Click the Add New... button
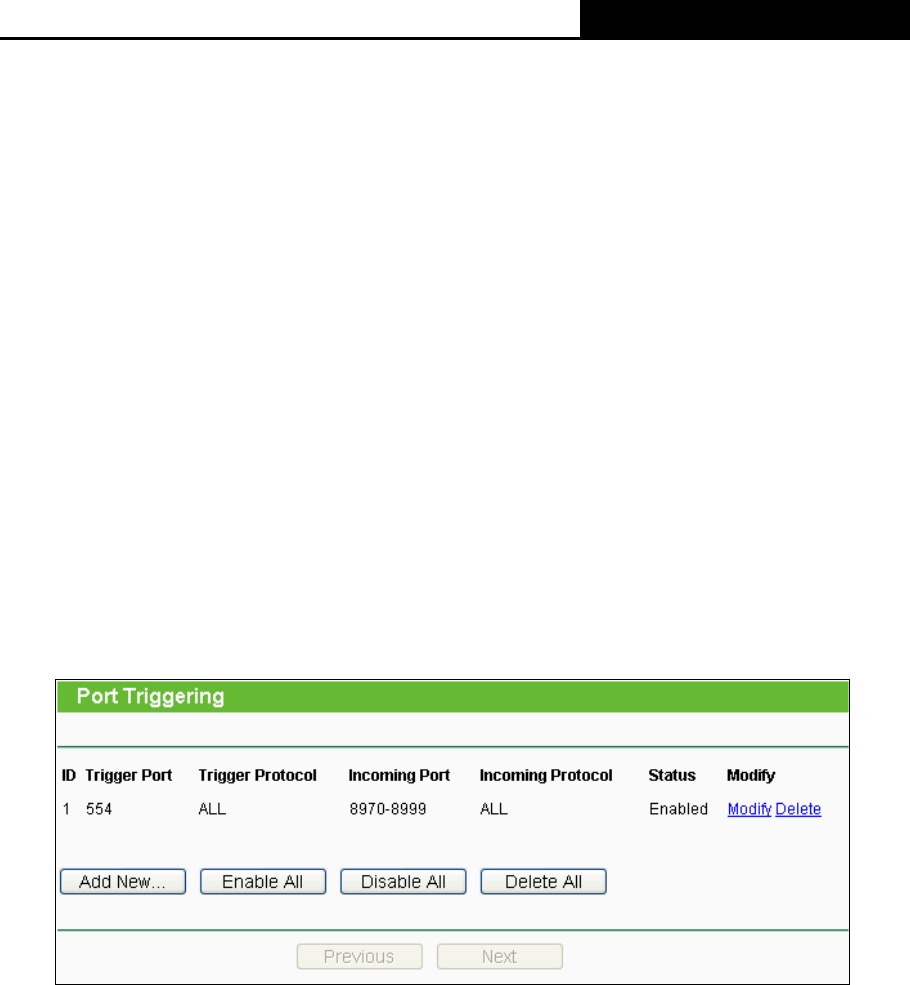 coord(123,881)
